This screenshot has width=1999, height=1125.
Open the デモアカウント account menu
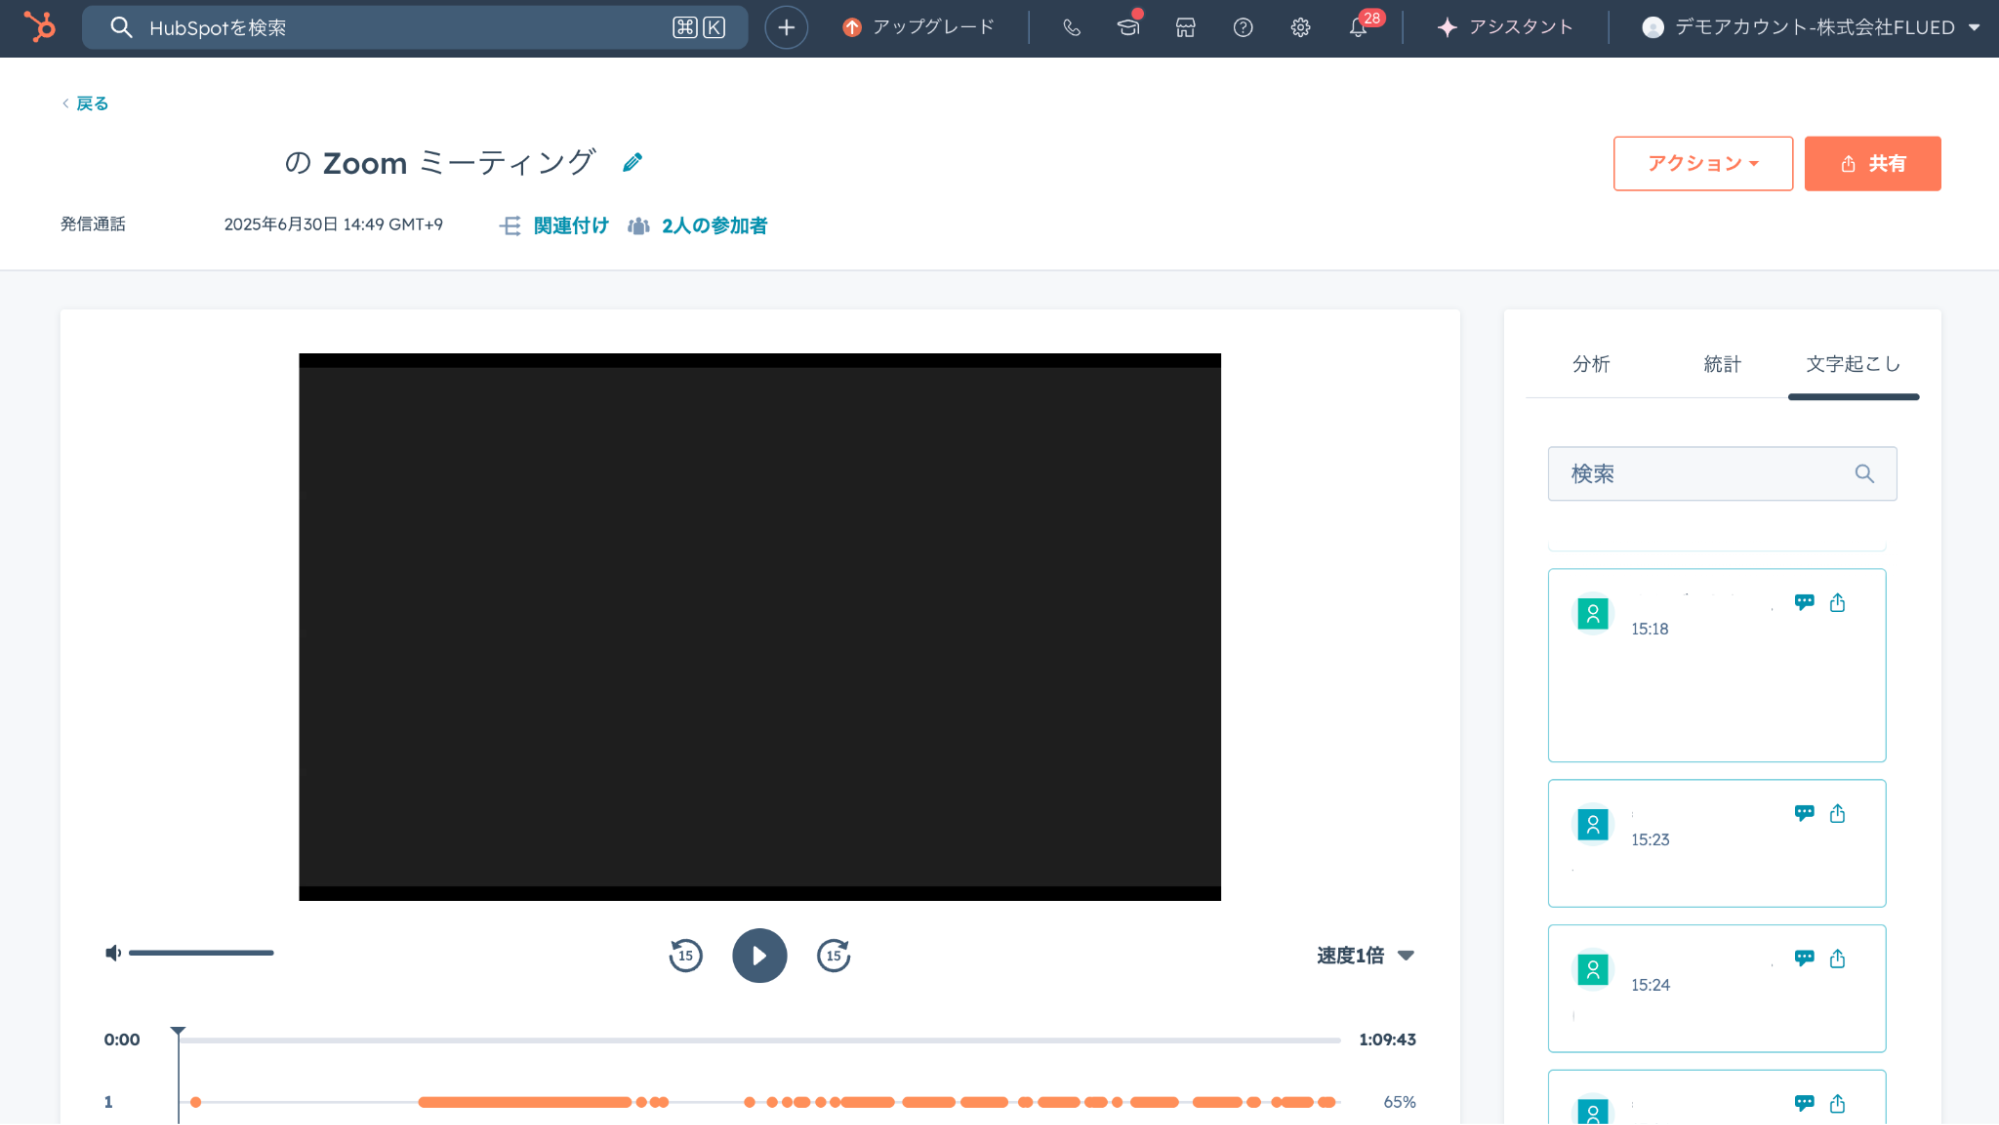[1811, 28]
